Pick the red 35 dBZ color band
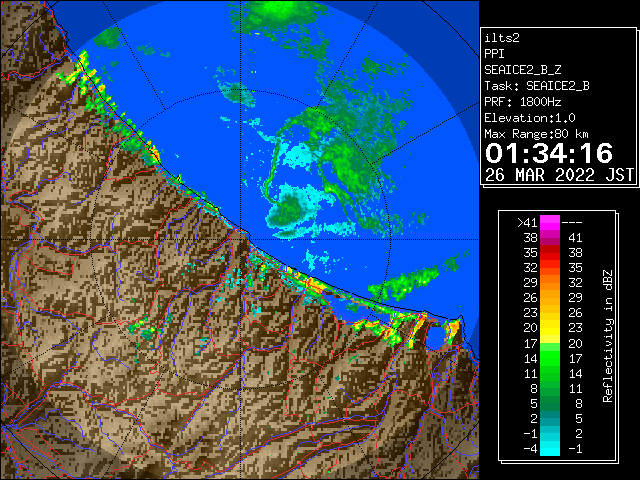Screen dimensions: 640x480 tap(550, 253)
